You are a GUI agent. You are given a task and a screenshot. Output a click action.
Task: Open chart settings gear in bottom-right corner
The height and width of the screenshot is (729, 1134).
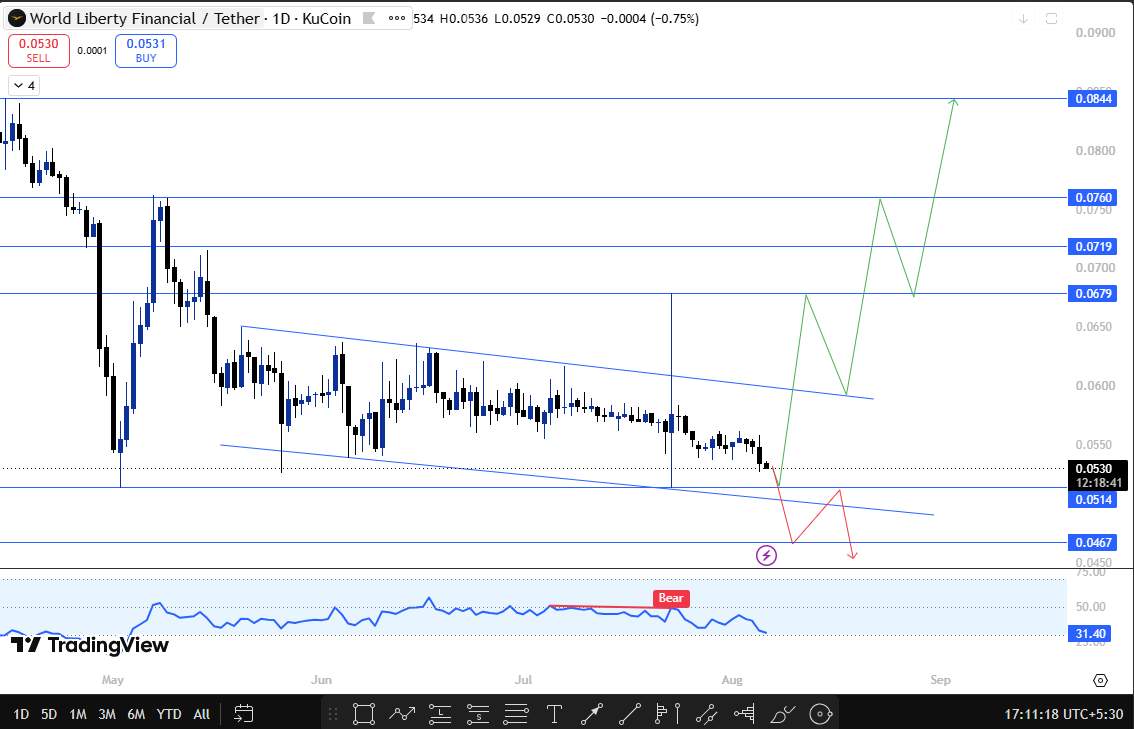(1100, 681)
